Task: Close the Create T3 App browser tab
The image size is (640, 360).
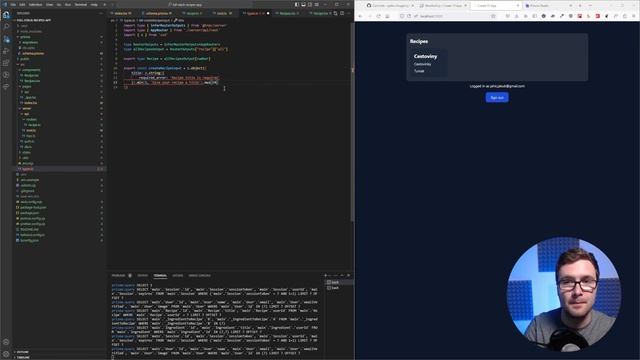Action: pos(518,6)
